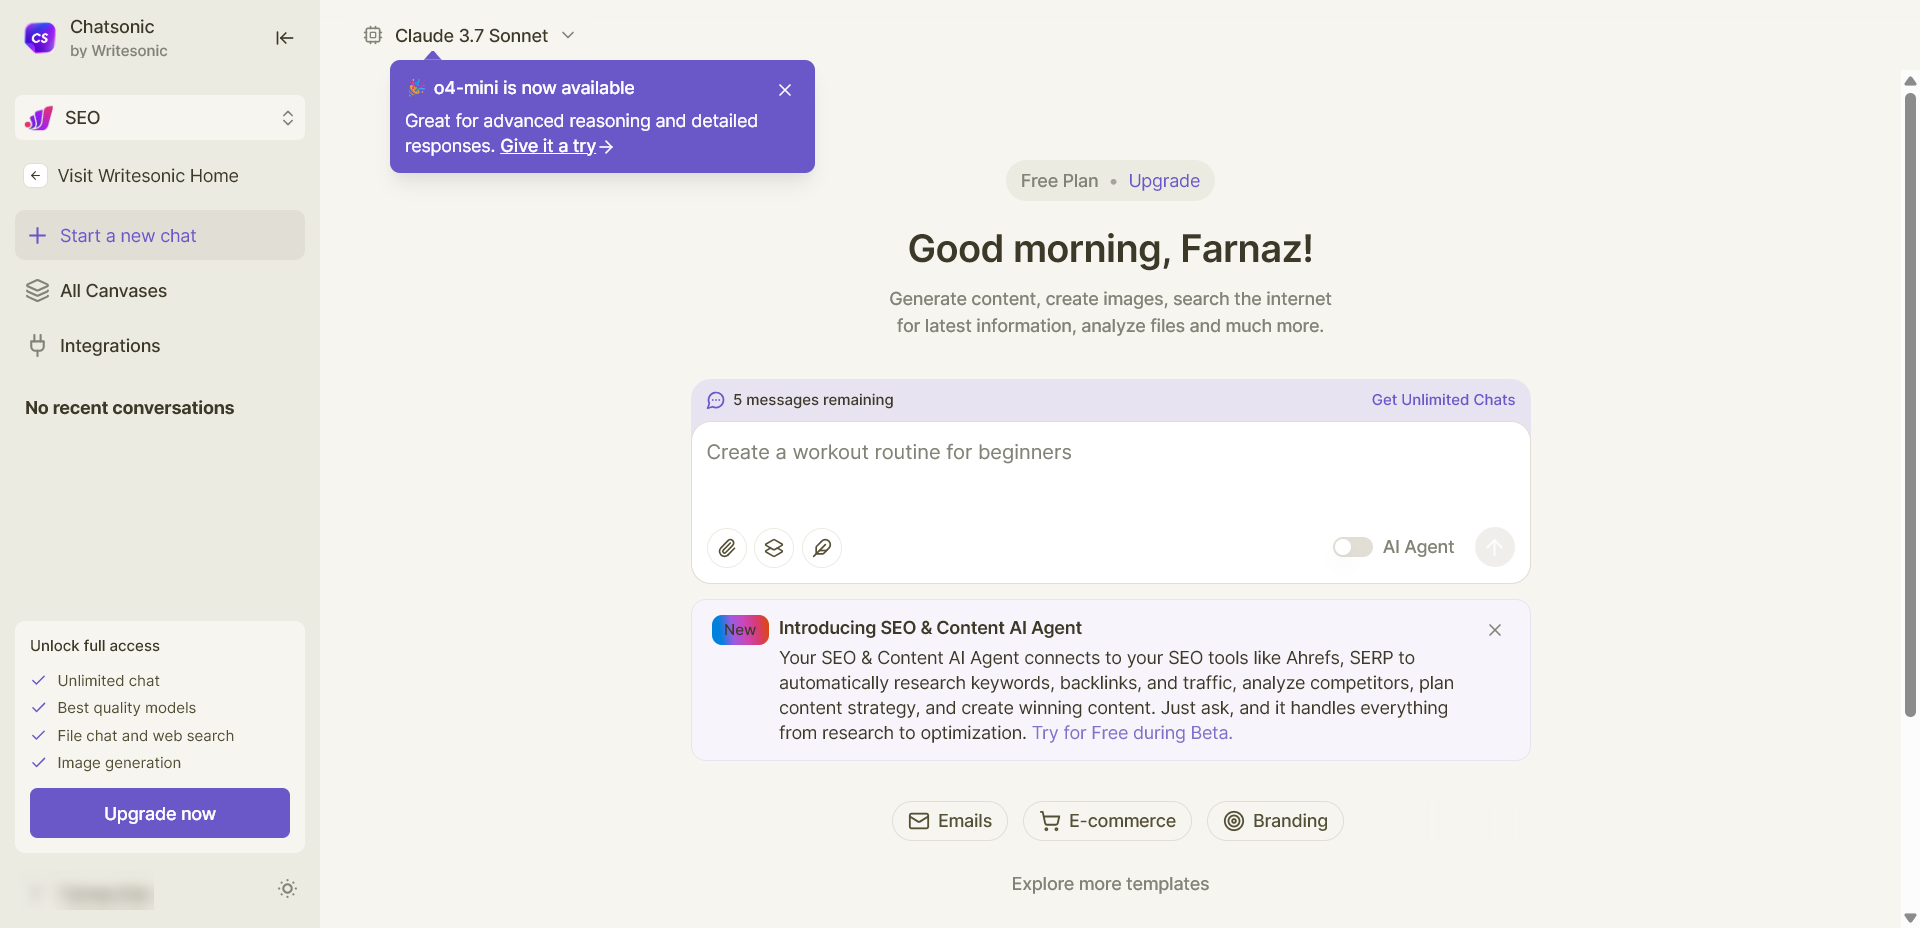1920x928 pixels.
Task: Toggle the AI Agent switch
Action: tap(1352, 547)
